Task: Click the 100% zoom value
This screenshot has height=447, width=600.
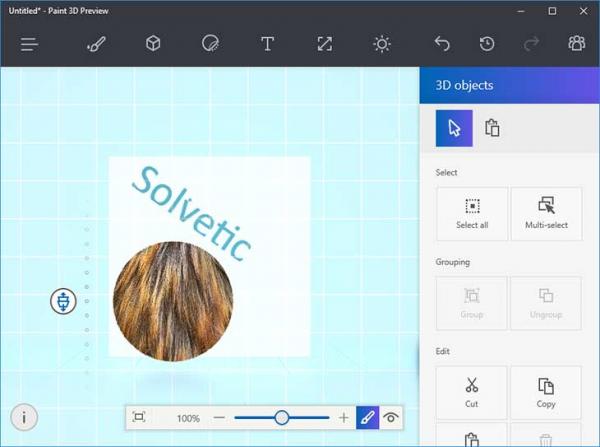Action: [x=188, y=418]
